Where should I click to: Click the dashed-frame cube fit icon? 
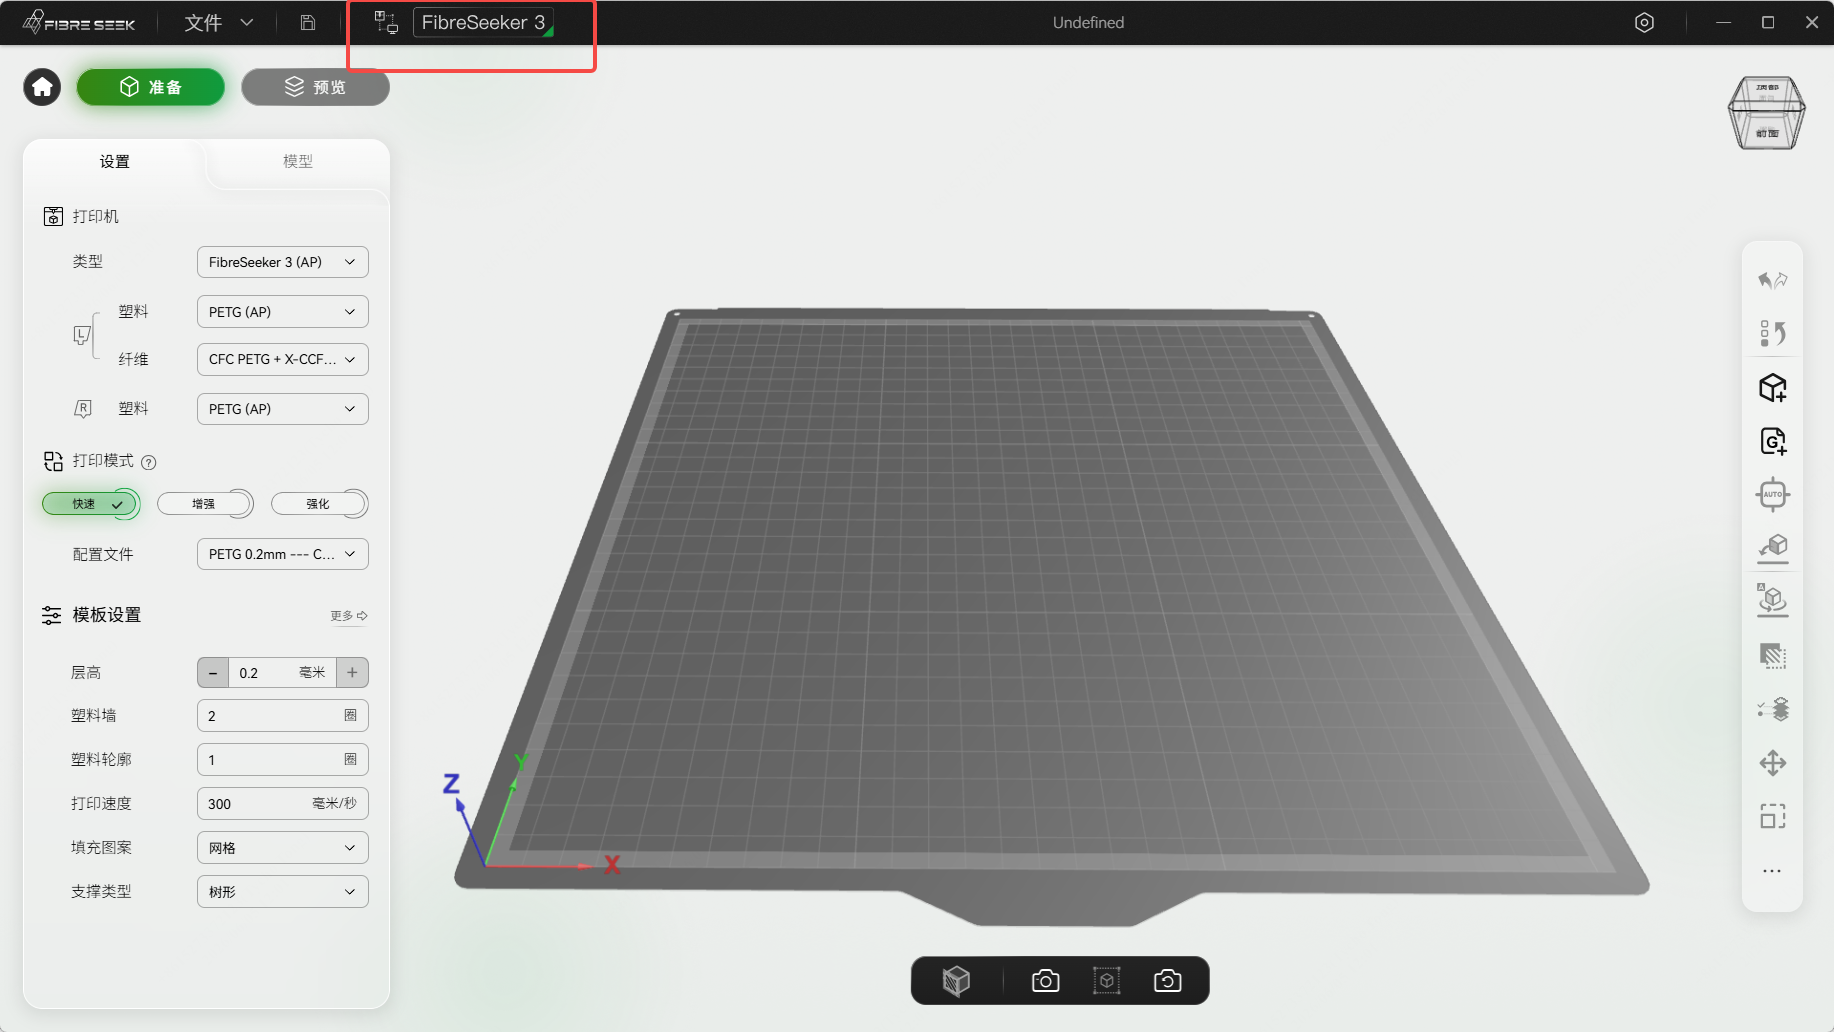point(1106,981)
